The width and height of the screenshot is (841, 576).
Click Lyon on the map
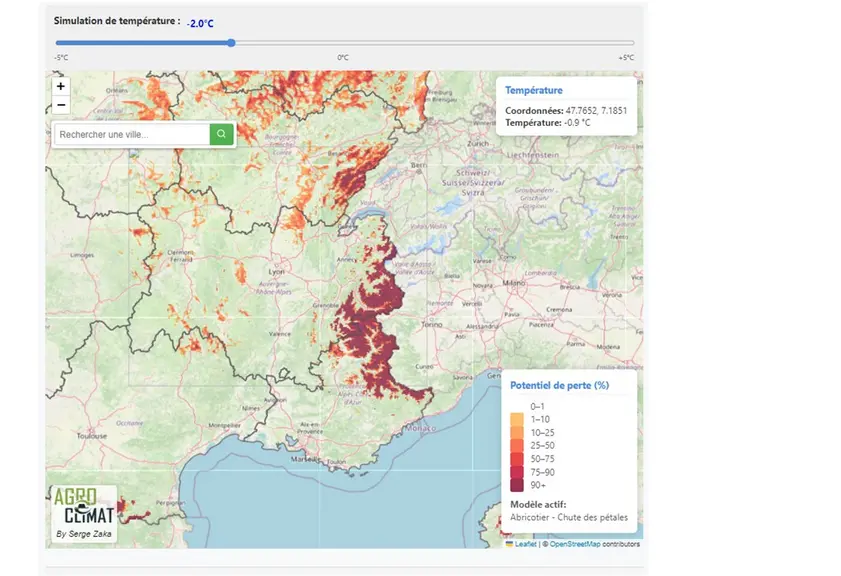276,272
